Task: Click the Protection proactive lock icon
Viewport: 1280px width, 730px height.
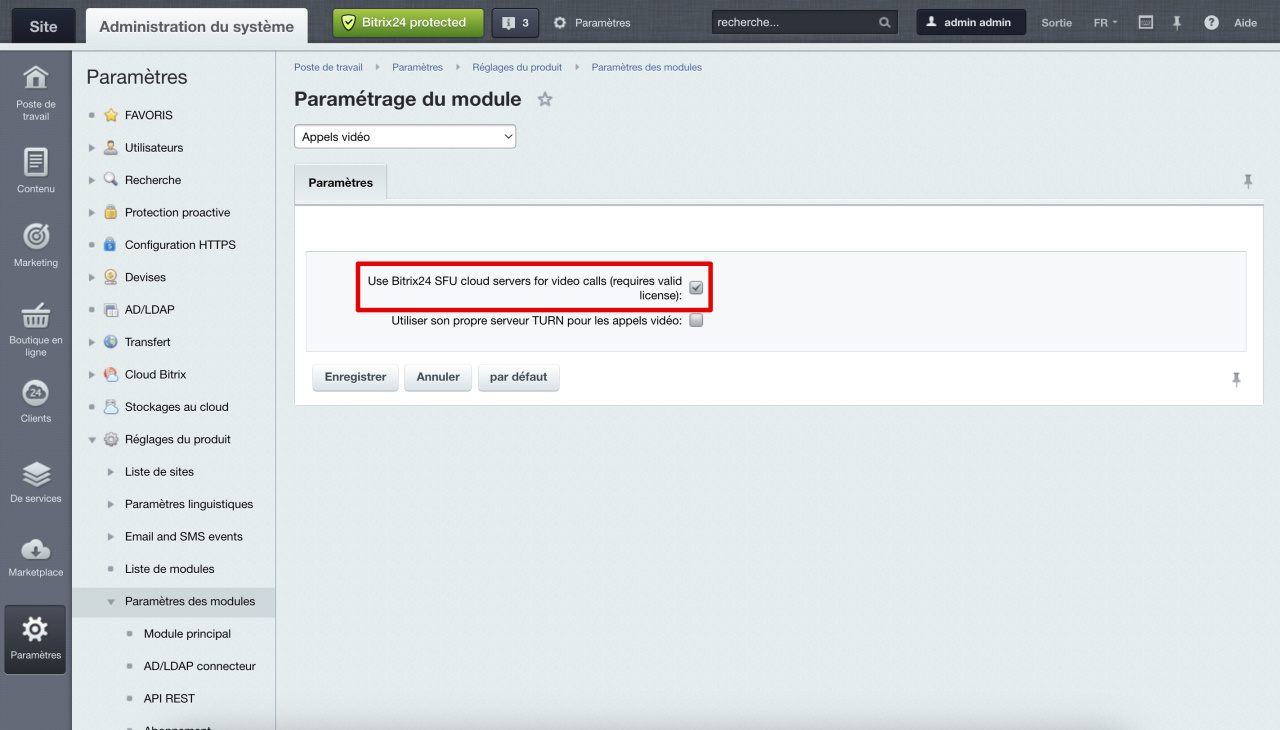Action: (111, 212)
